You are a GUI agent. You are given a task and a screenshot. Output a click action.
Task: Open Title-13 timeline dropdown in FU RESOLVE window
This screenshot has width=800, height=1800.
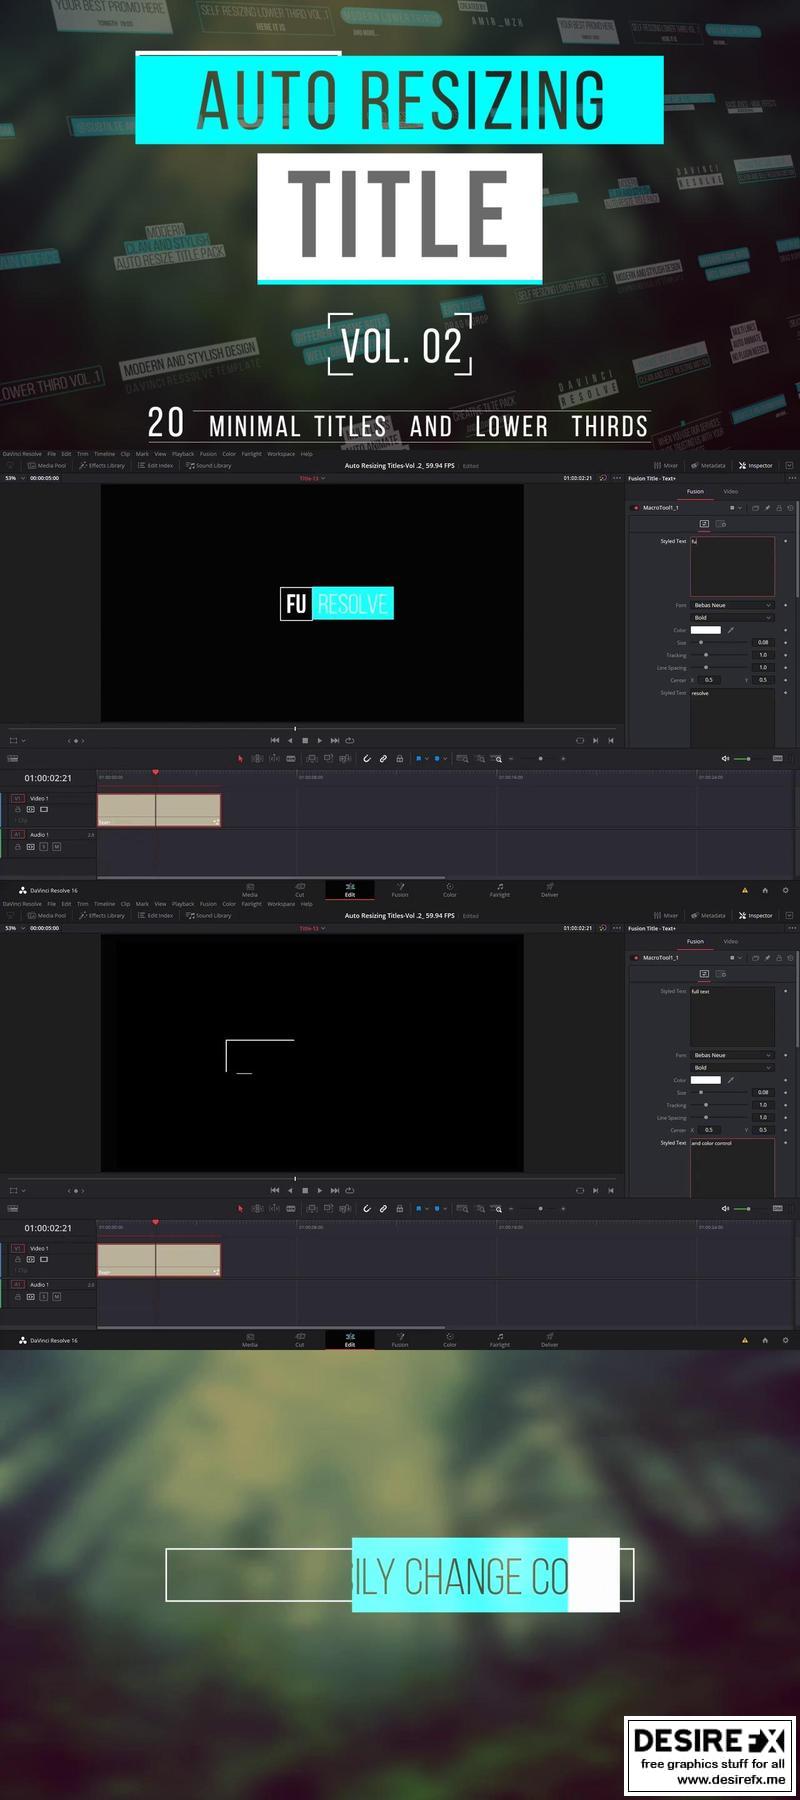pos(312,478)
